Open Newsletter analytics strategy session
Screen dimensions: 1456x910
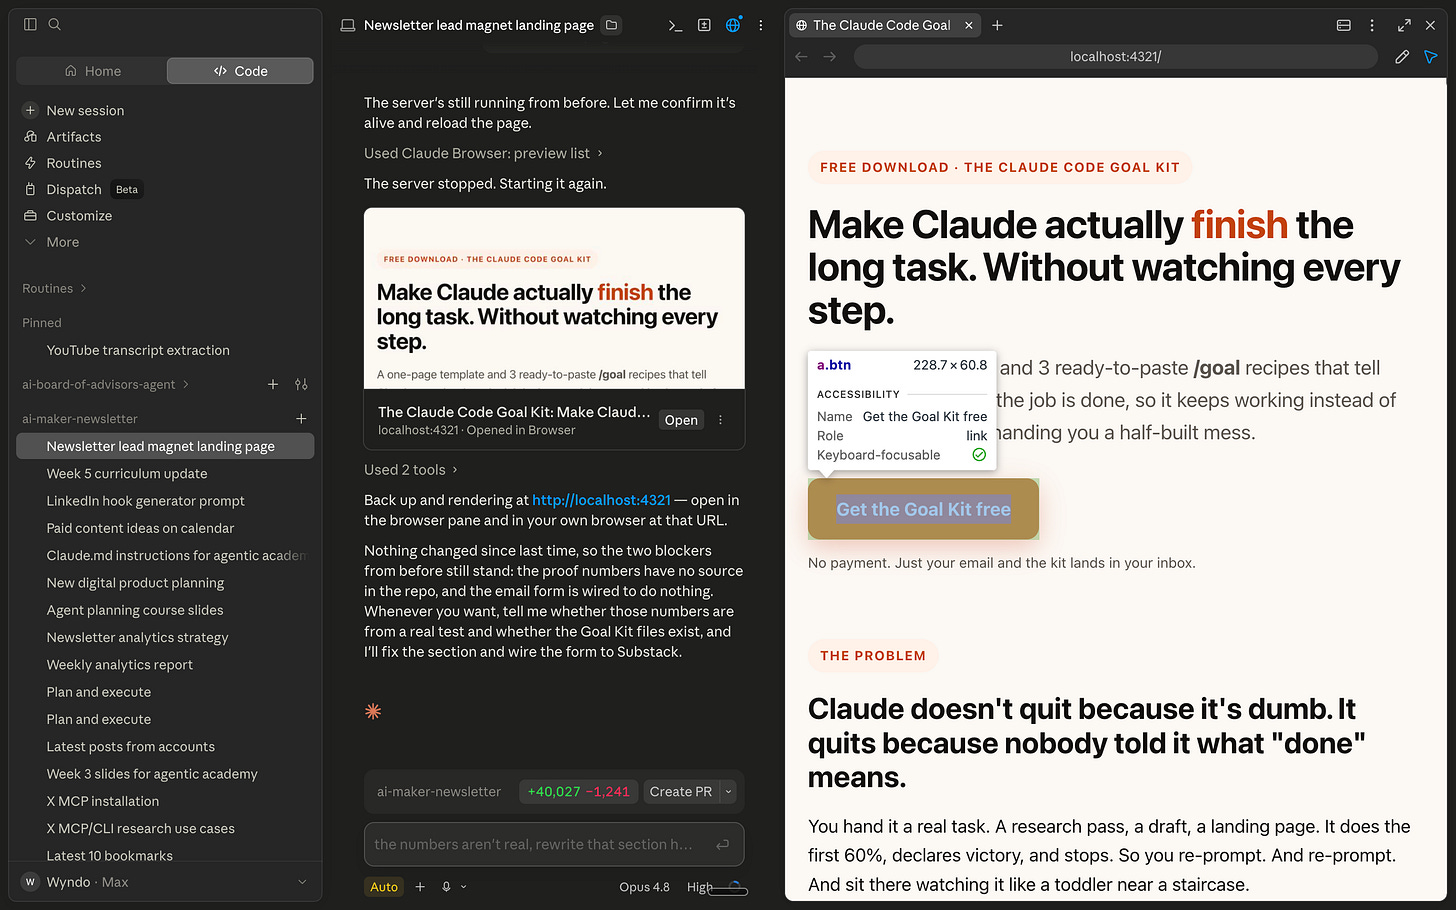pos(137,637)
